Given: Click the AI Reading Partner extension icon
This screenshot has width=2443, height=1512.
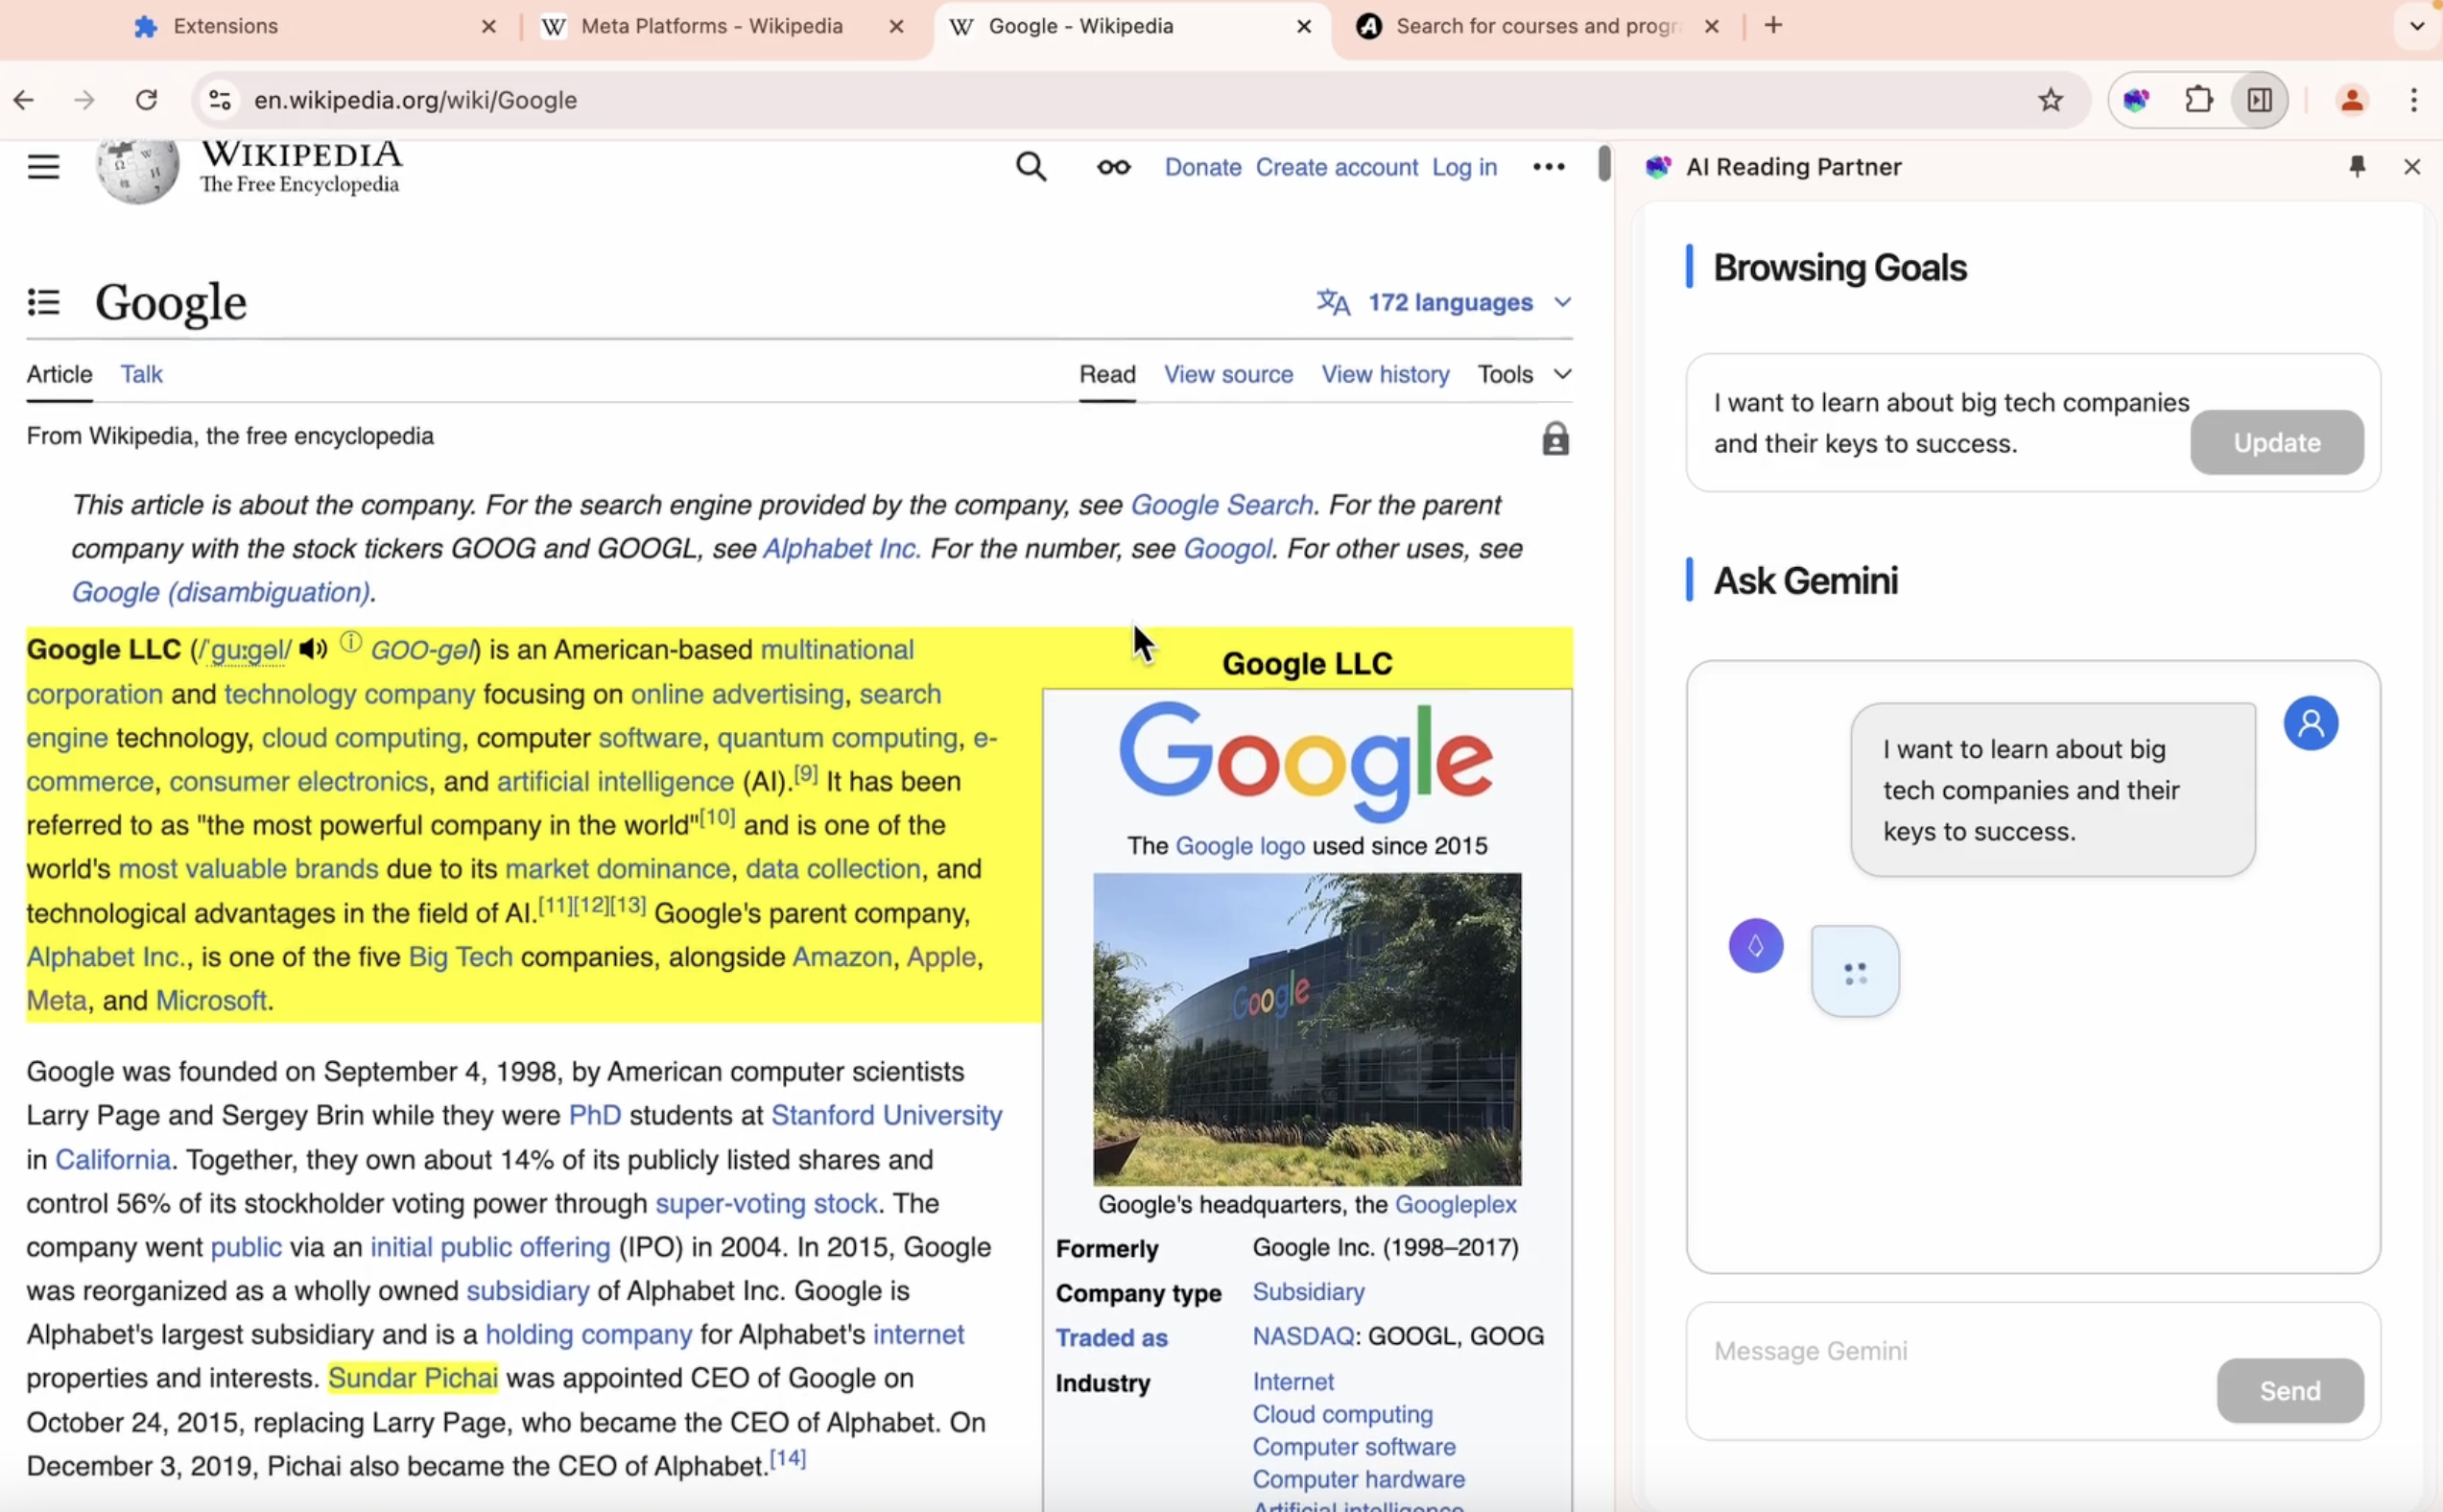Looking at the screenshot, I should pos(2136,100).
